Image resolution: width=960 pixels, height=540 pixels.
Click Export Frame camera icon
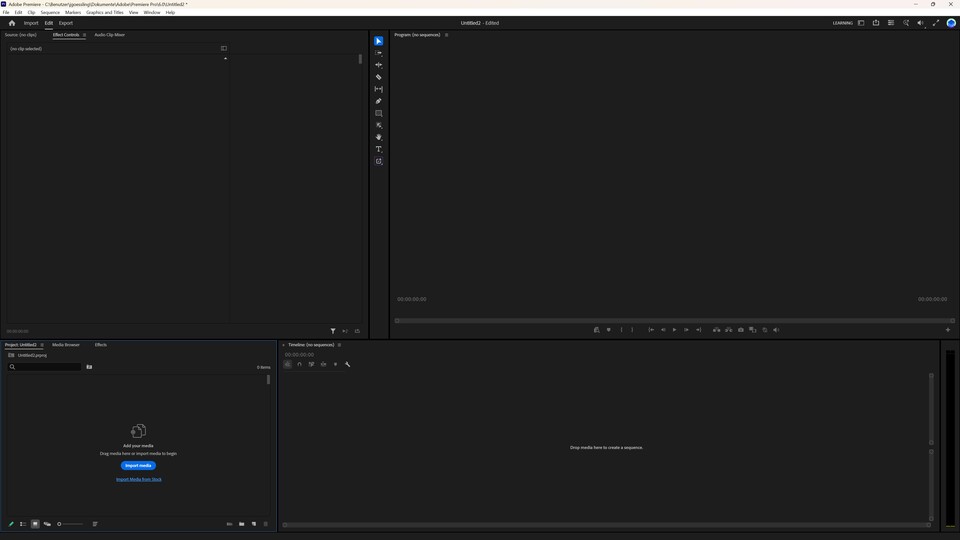click(x=741, y=330)
